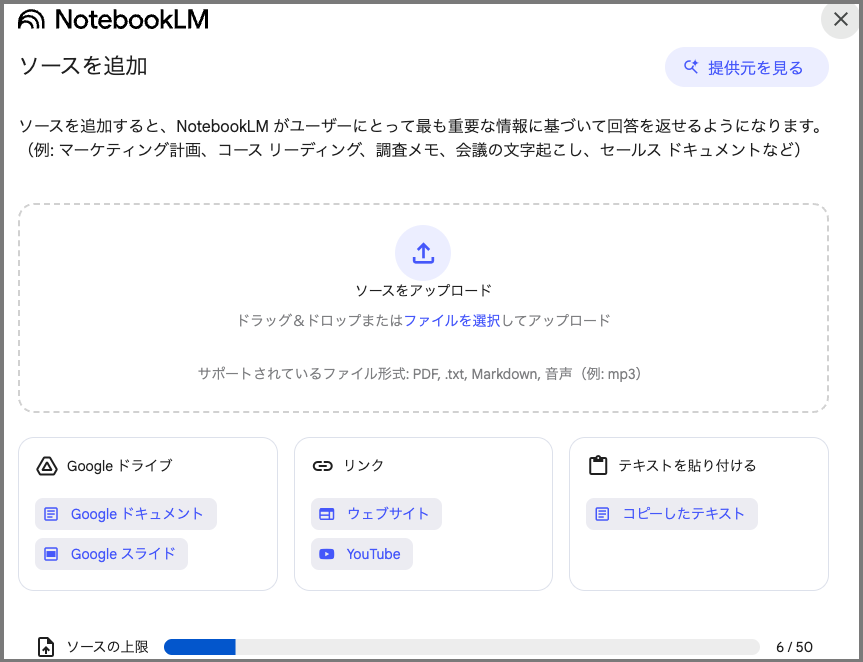This screenshot has width=863, height=662.
Task: Click the 6 / 50 source count
Action: 794,647
